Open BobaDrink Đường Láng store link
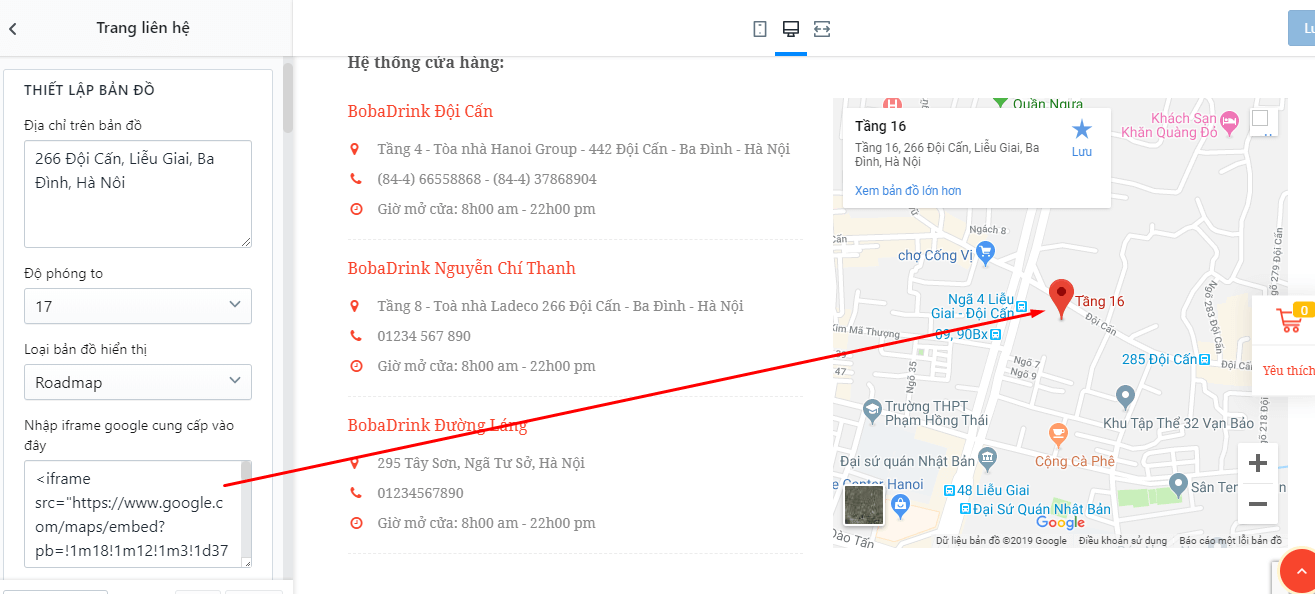Image resolution: width=1315 pixels, height=594 pixels. (437, 425)
